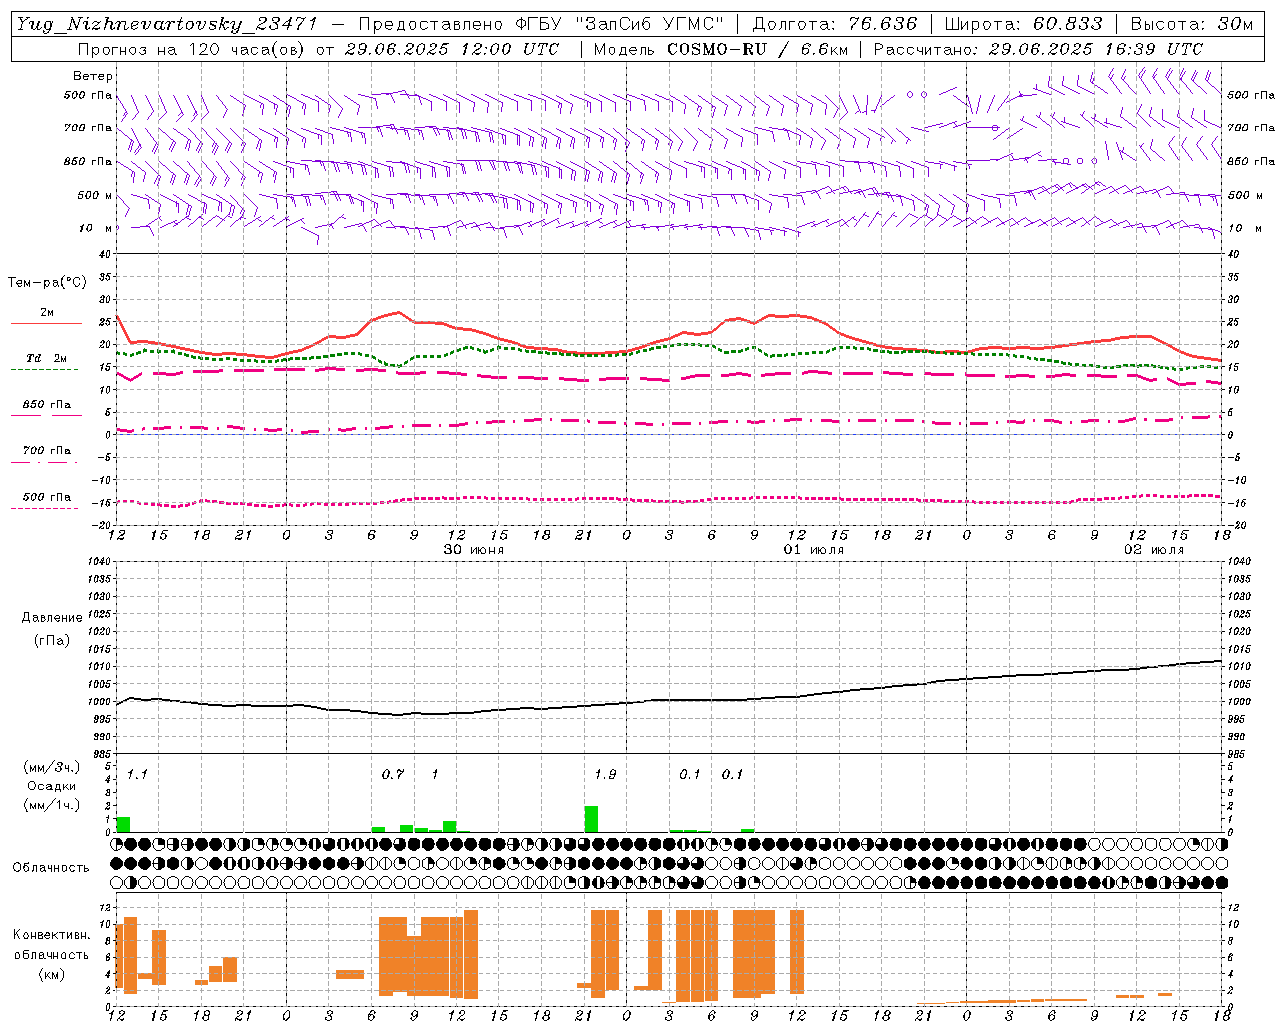Viewport: 1280px width, 1024px height.
Task: Click the Давление pressure panel label
Action: click(52, 618)
